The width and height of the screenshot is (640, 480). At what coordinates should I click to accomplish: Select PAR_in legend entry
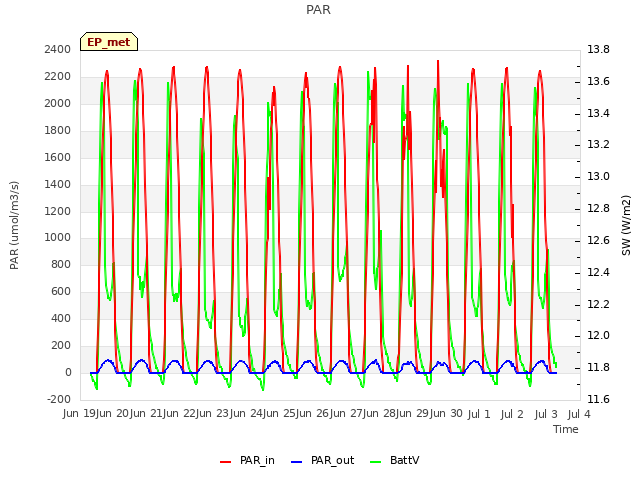coord(247,460)
